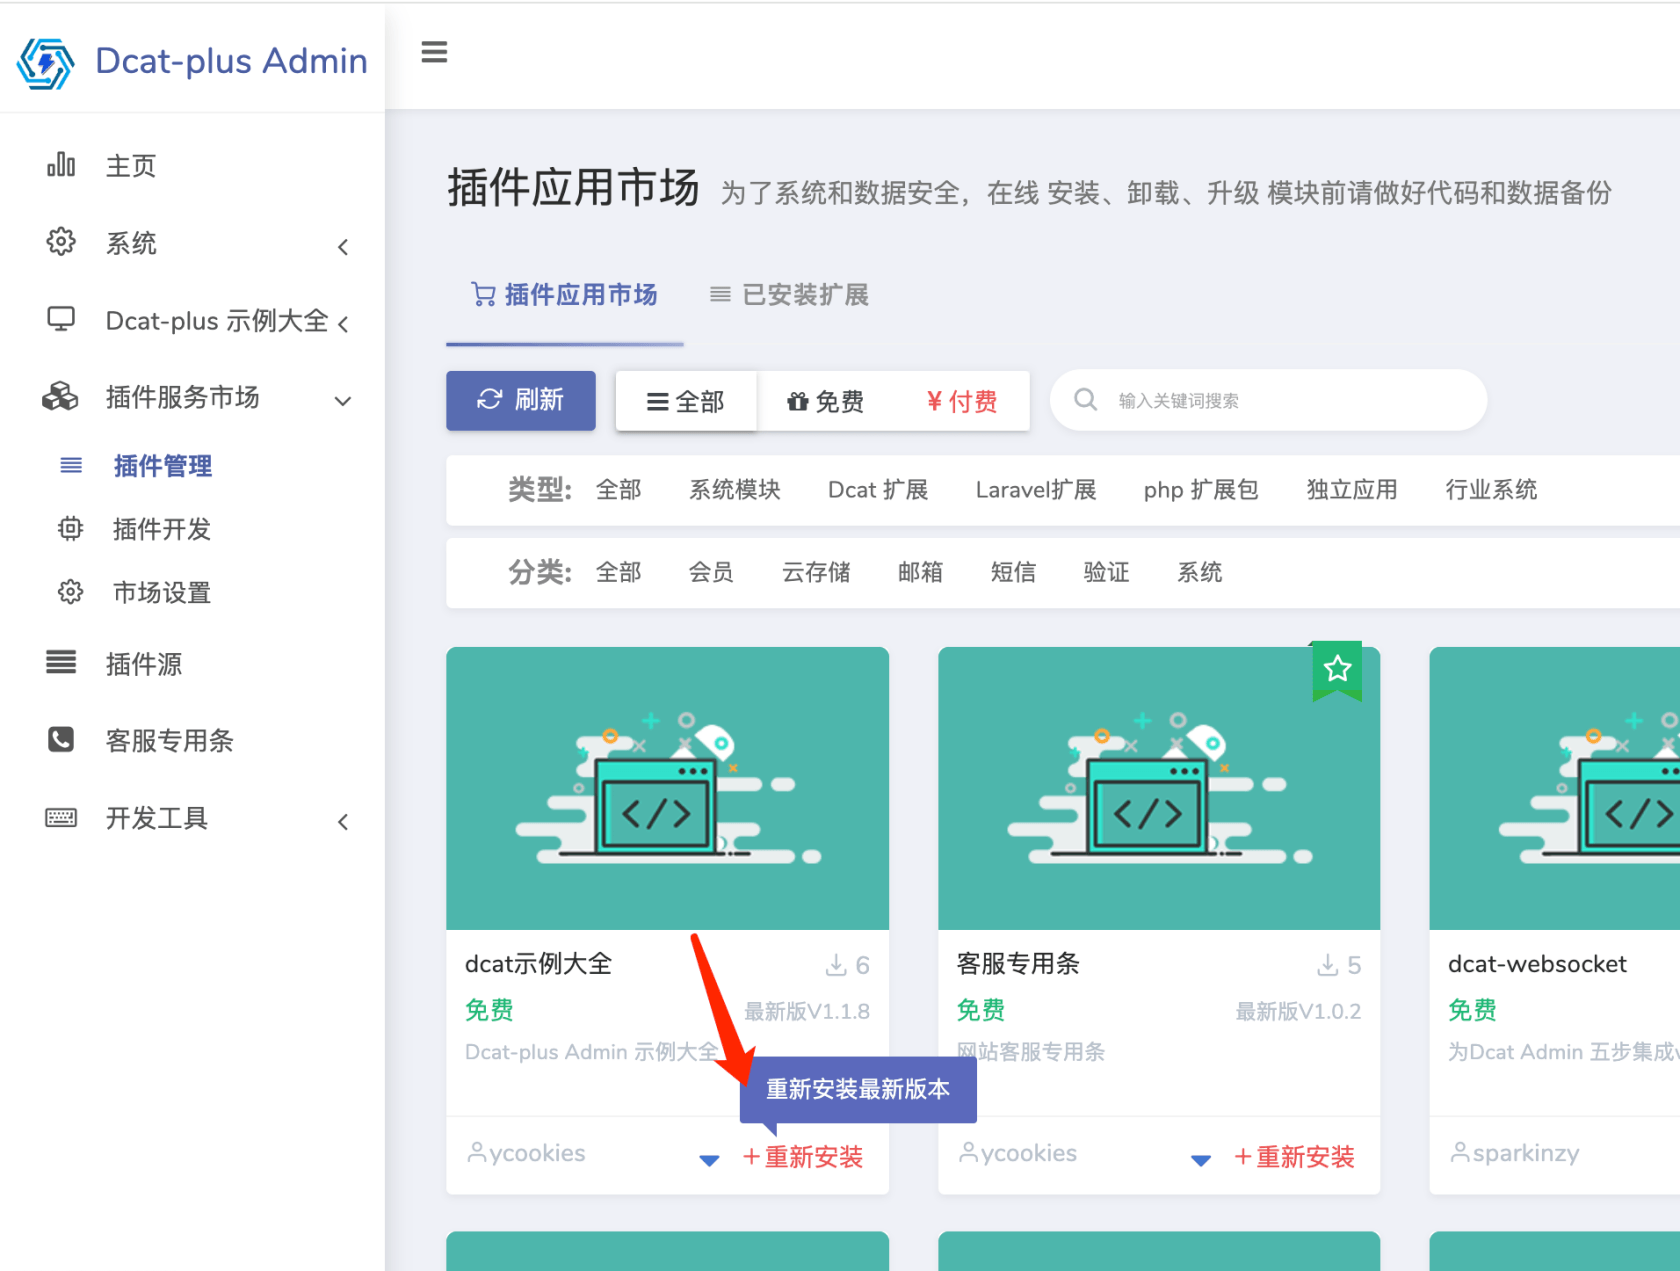Open 插件管理 submenu item
This screenshot has height=1271, width=1680.
(162, 466)
